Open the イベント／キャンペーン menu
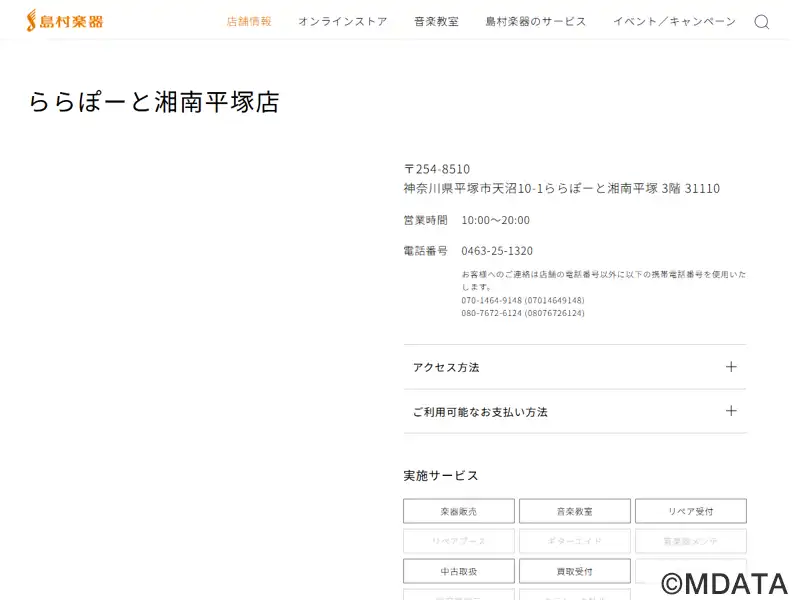 click(674, 21)
